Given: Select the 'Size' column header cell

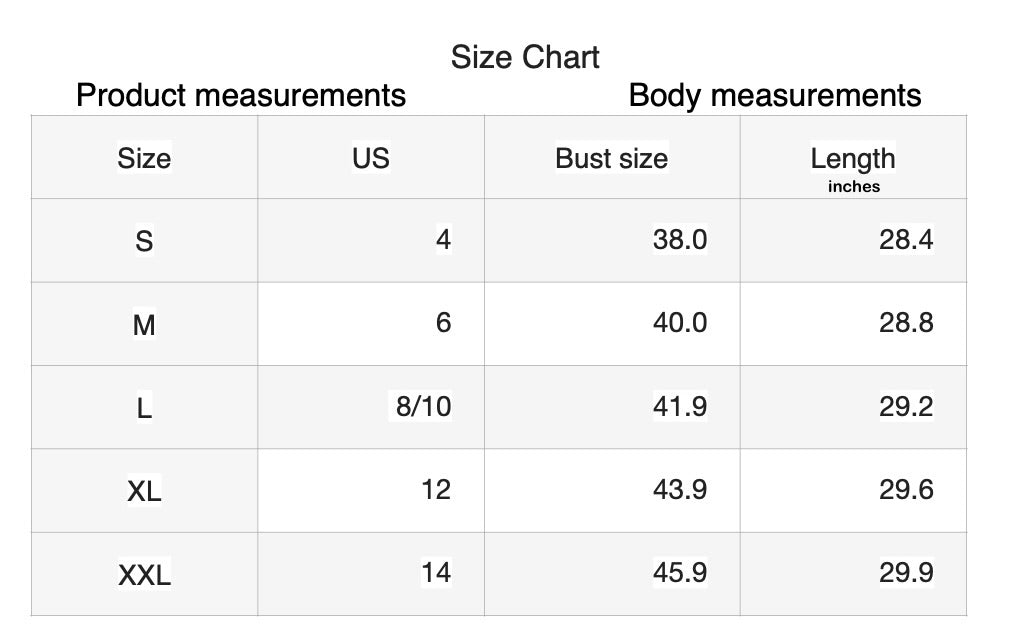Looking at the screenshot, I should (144, 158).
